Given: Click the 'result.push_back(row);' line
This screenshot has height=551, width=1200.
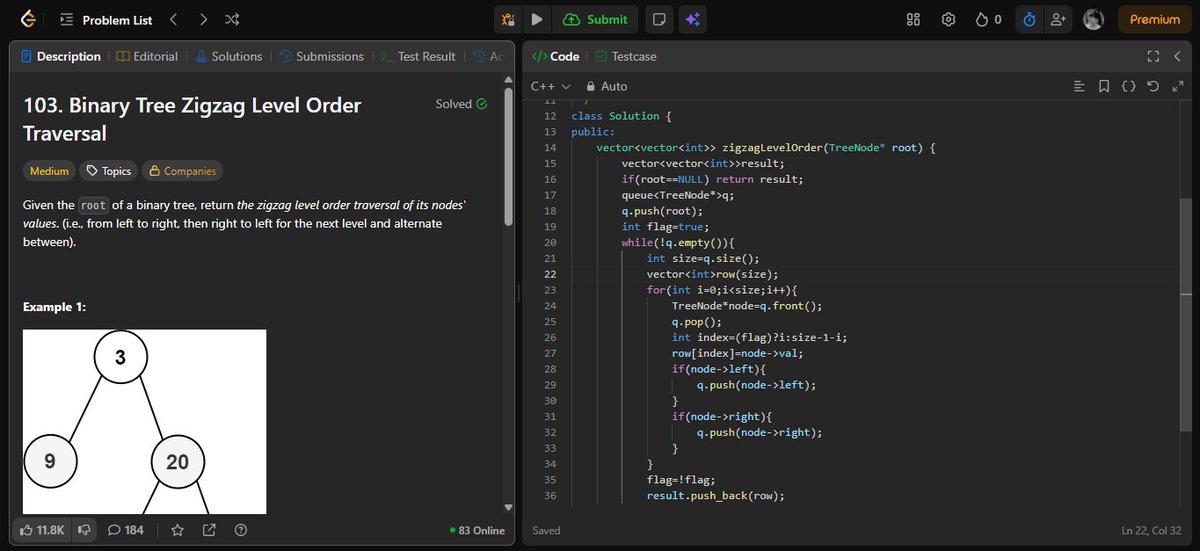Looking at the screenshot, I should (x=715, y=496).
